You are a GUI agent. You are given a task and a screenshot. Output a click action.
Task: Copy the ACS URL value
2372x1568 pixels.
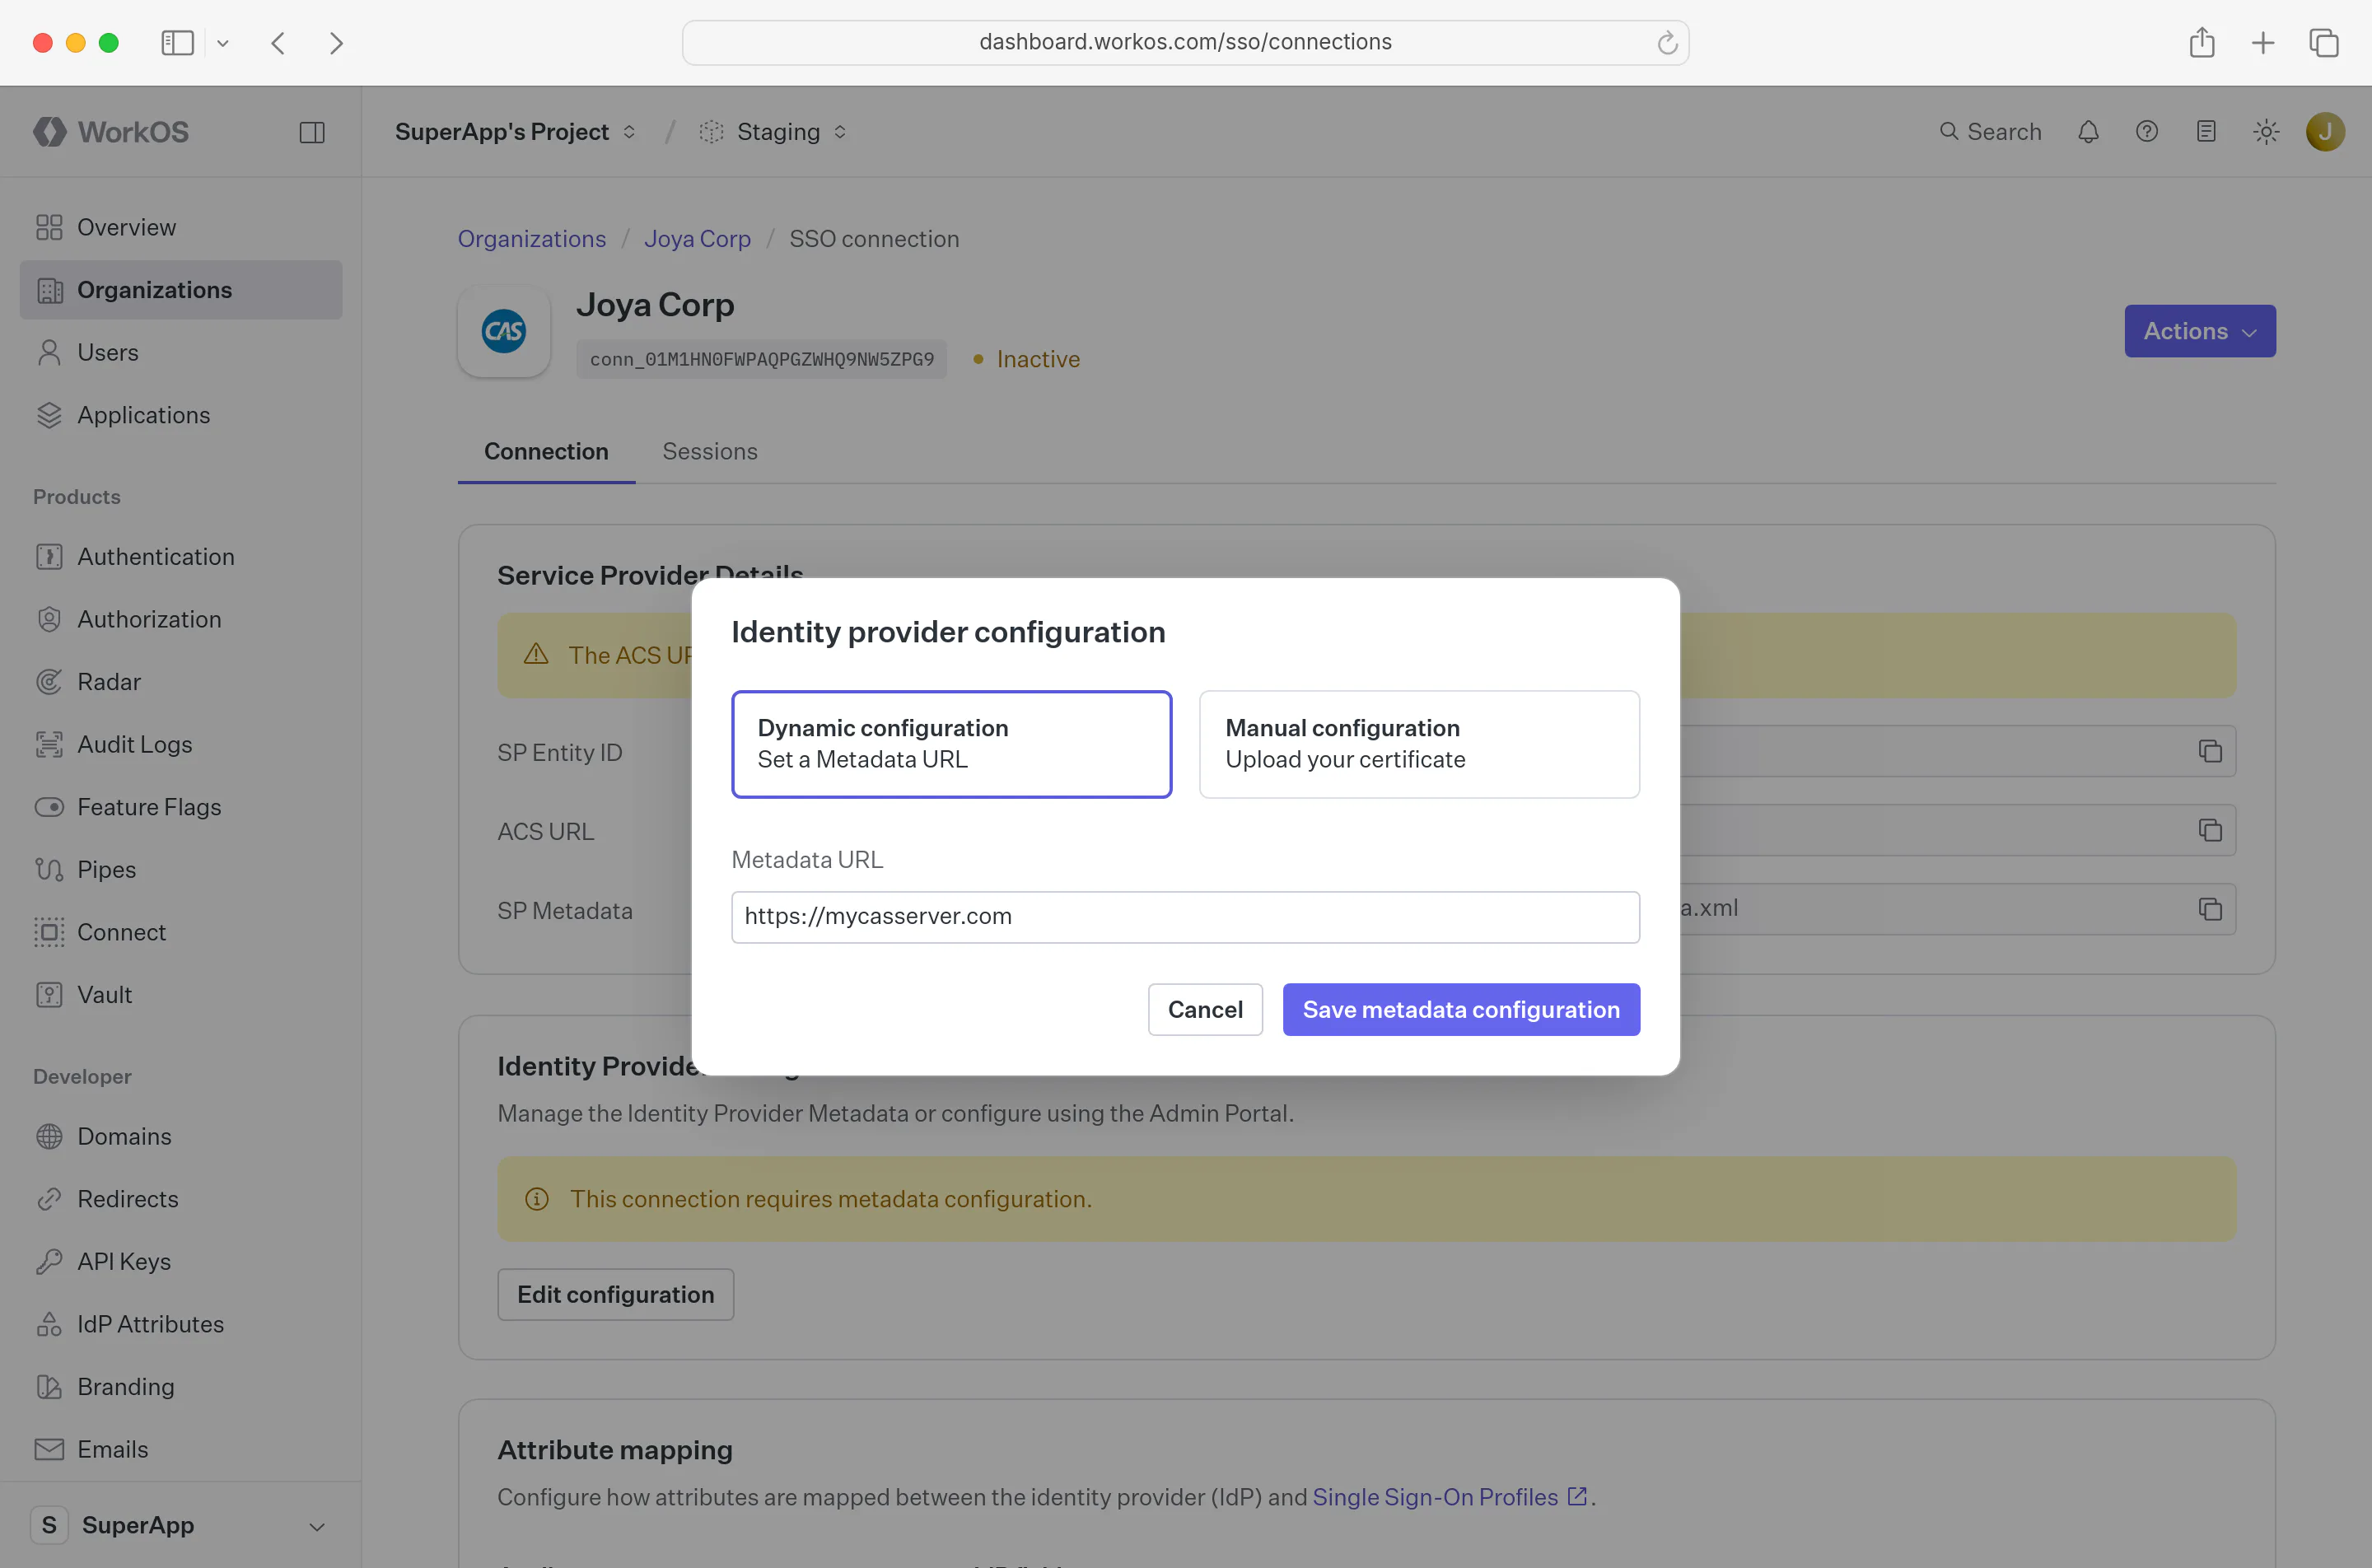(2210, 830)
